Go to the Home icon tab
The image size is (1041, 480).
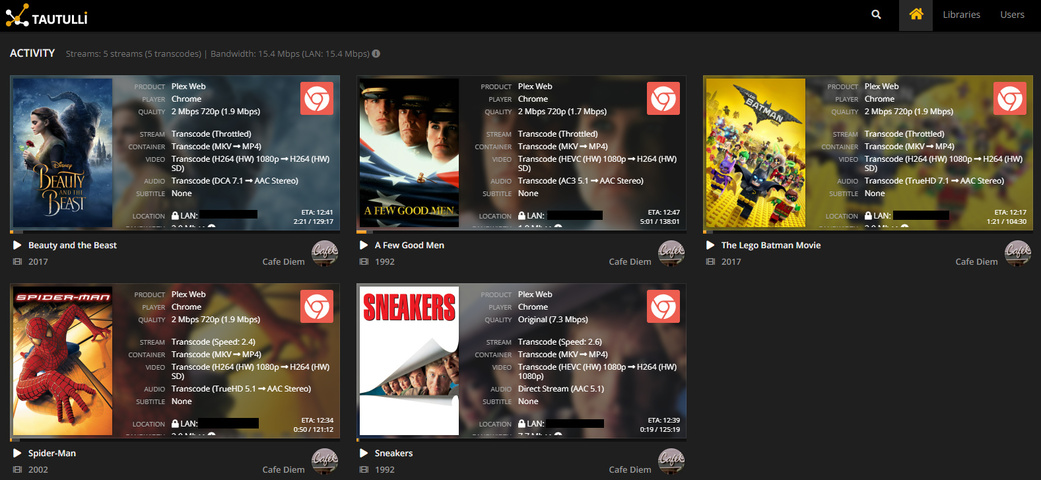(916, 15)
